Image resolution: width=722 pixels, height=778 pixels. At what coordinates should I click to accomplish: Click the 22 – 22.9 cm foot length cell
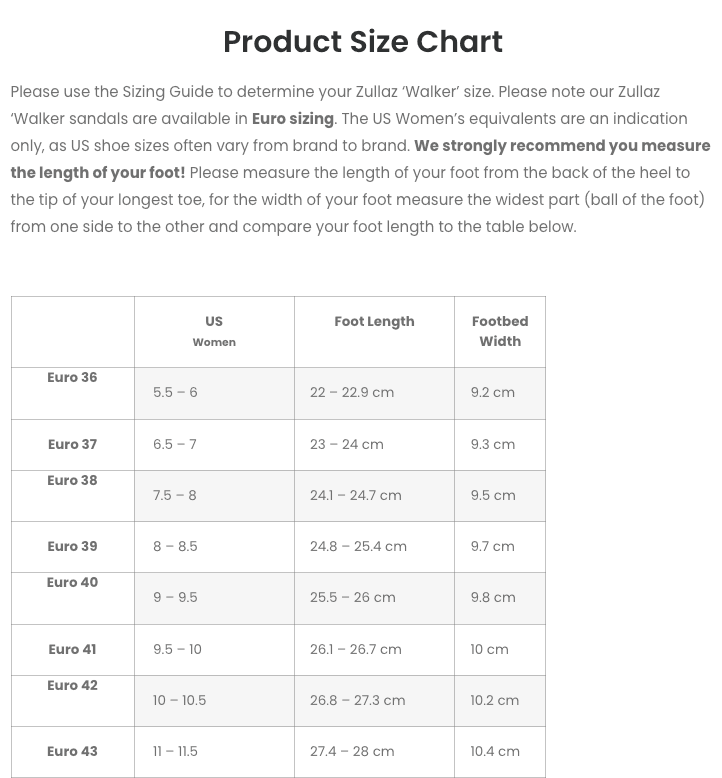352,392
